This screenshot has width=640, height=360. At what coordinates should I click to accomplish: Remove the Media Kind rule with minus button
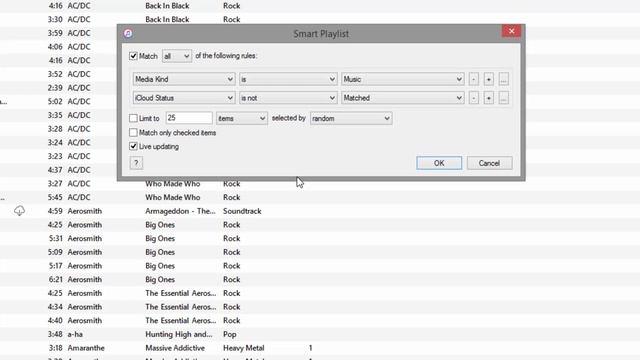pos(473,79)
